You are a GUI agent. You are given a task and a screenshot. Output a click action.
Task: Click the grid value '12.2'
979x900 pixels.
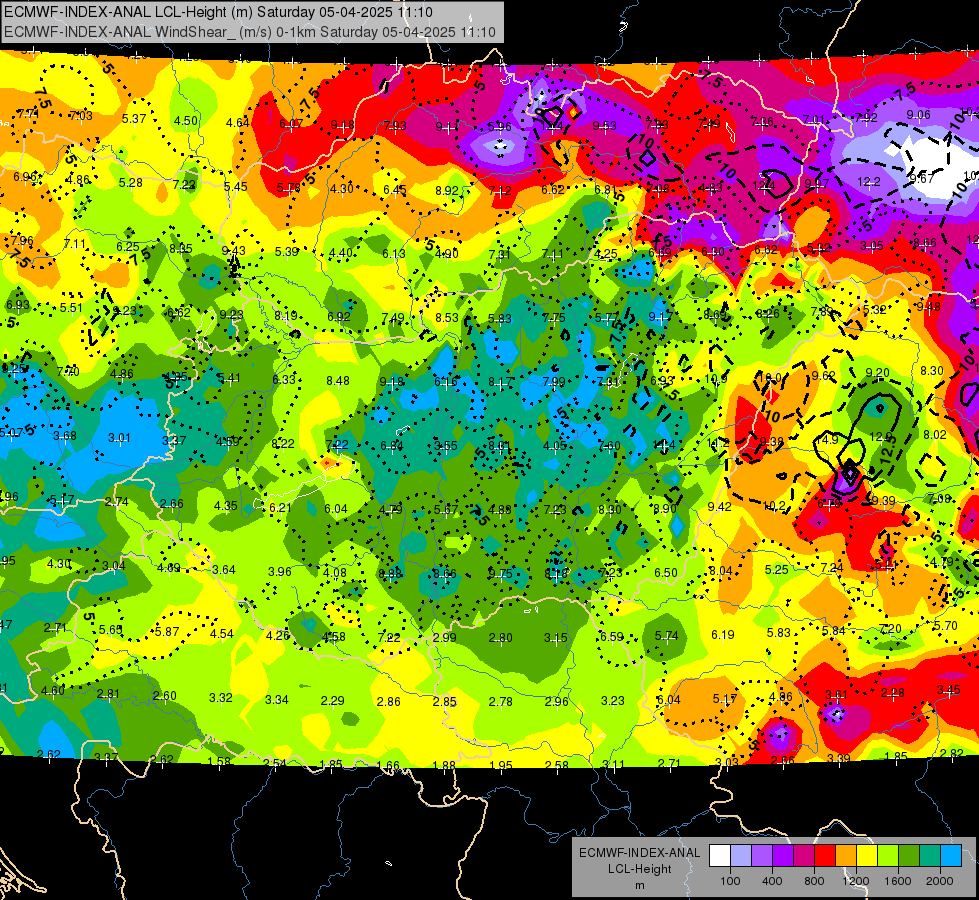(x=868, y=182)
